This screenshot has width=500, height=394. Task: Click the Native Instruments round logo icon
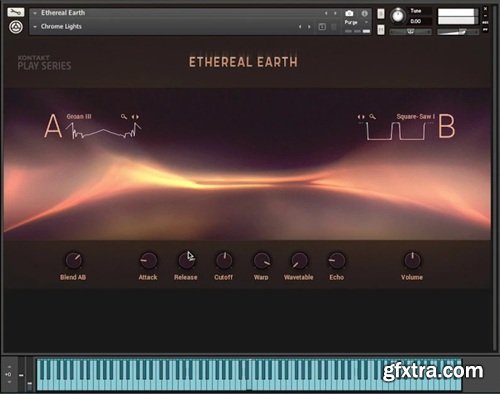click(16, 27)
